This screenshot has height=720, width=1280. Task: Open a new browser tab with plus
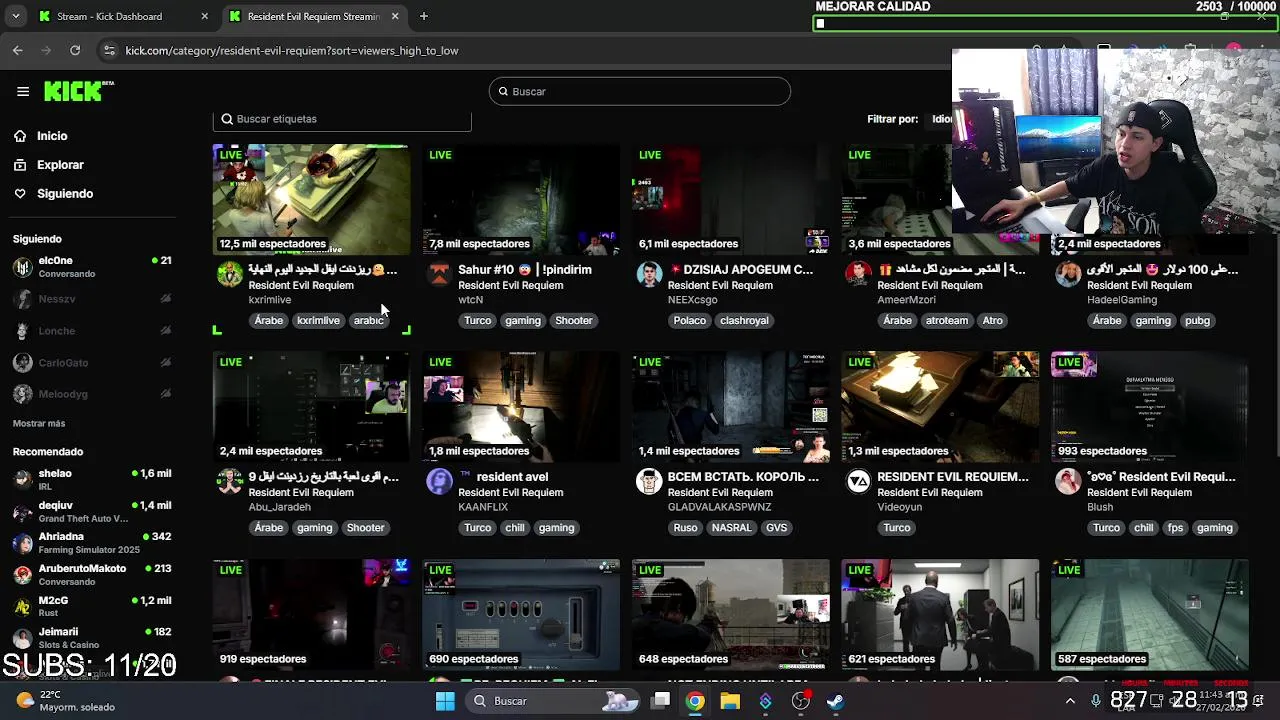[424, 16]
